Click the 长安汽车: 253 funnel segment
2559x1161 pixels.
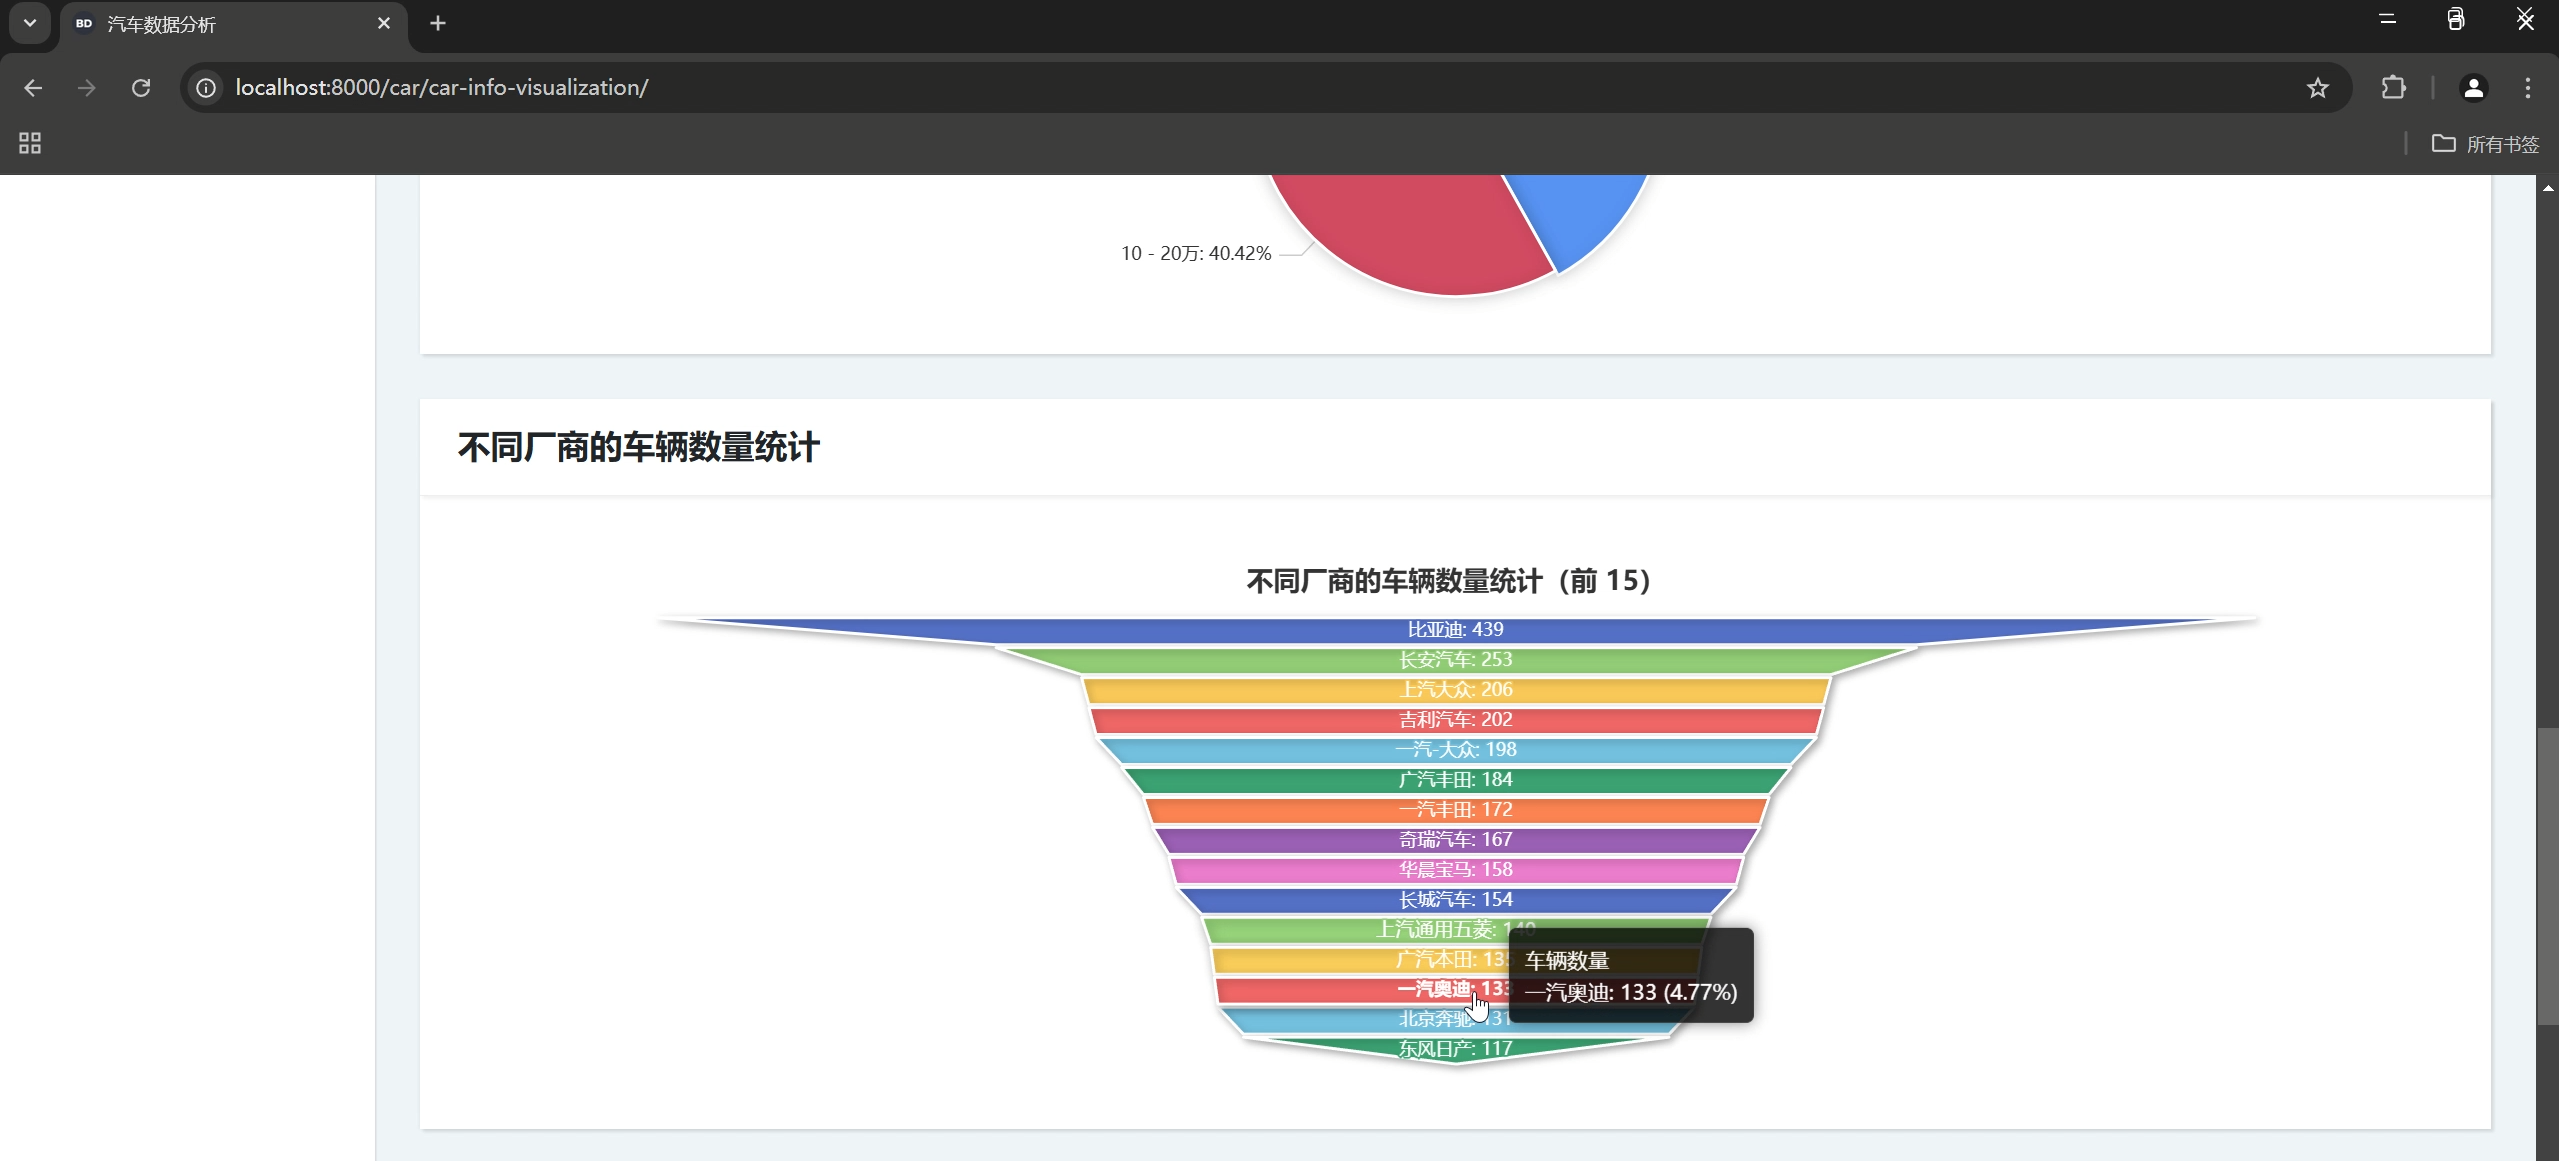(1455, 660)
